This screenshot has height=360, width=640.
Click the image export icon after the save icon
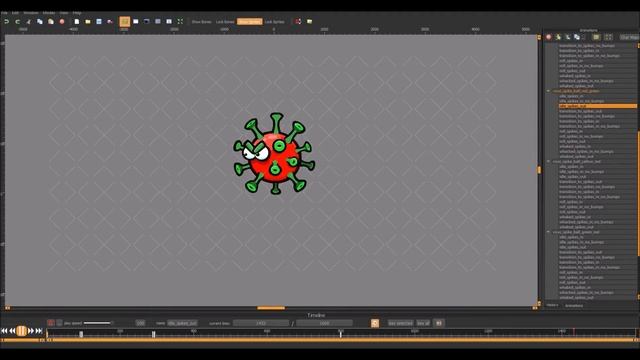click(x=110, y=21)
